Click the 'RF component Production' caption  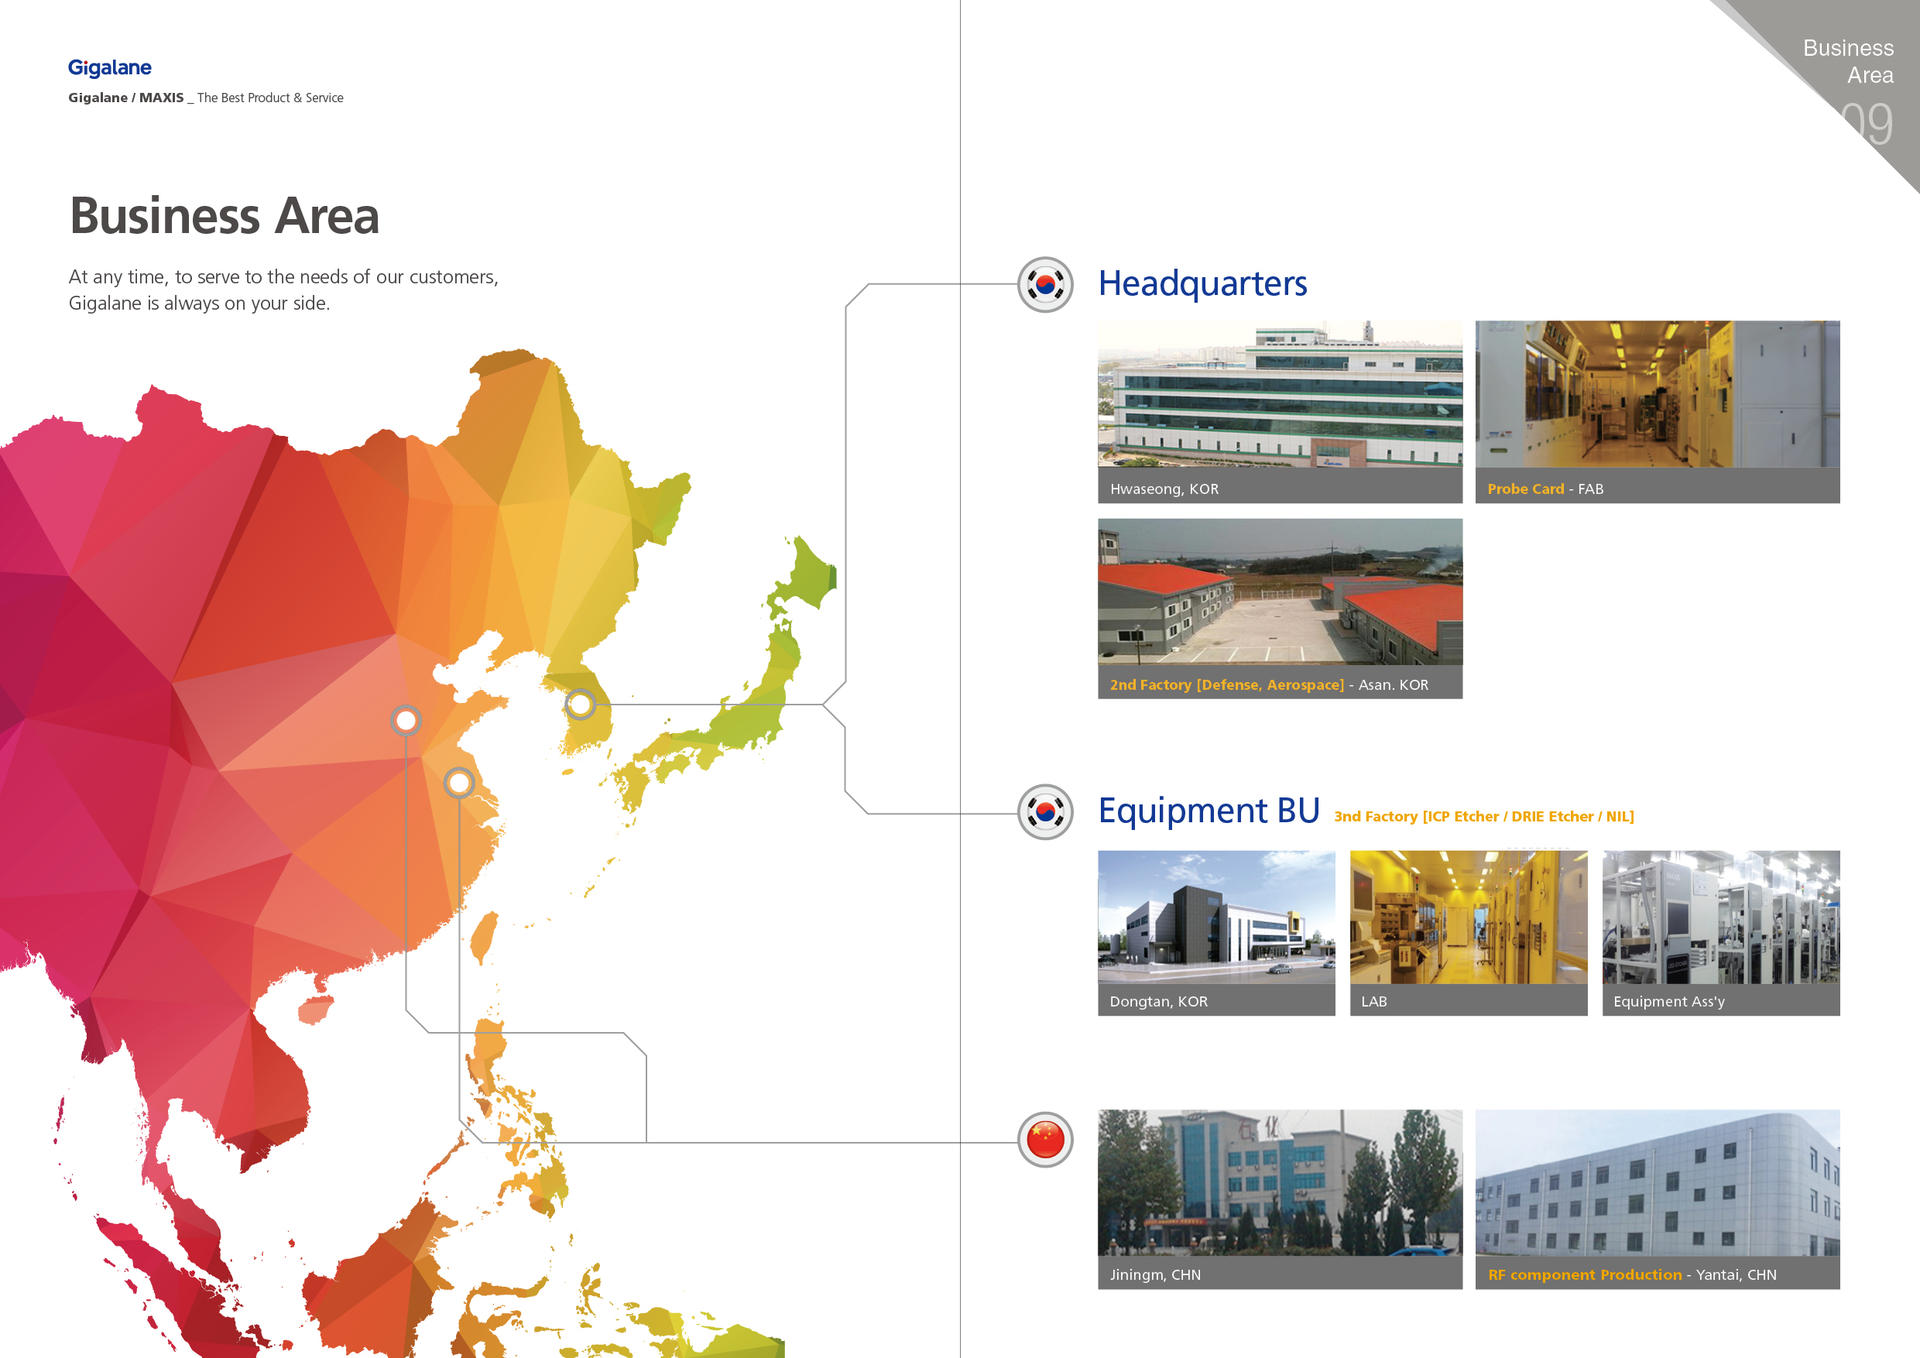click(x=1585, y=1275)
